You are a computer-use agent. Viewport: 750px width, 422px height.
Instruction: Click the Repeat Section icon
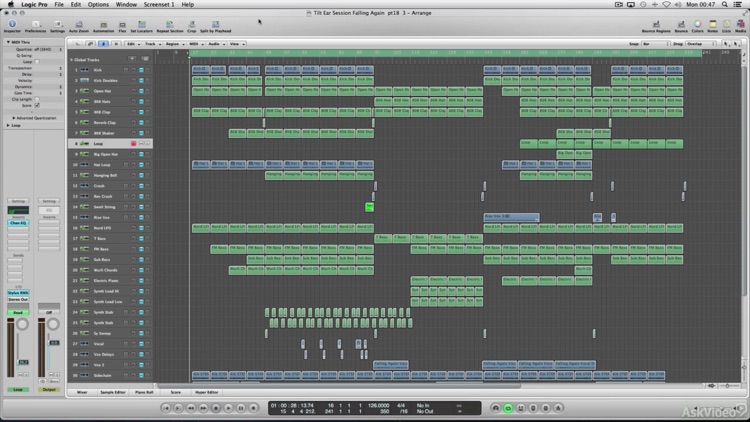(170, 26)
